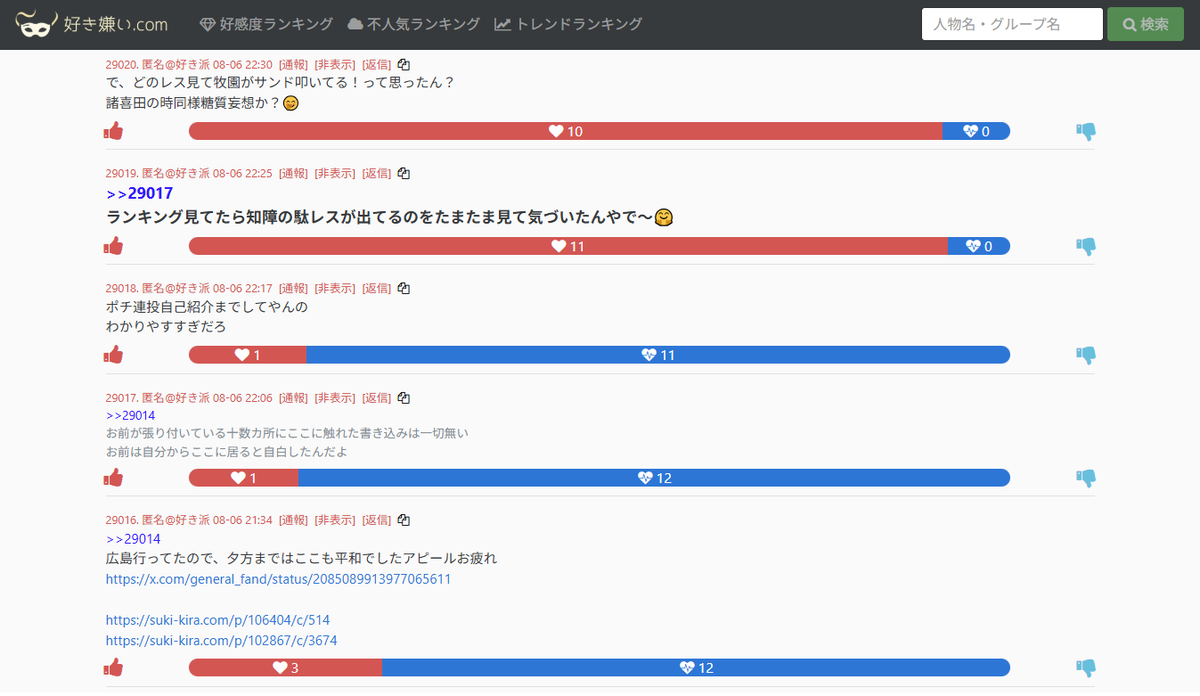Click grey text お前は自分からここに居ると自白したんだよ
The height and width of the screenshot is (696, 1200).
click(227, 452)
